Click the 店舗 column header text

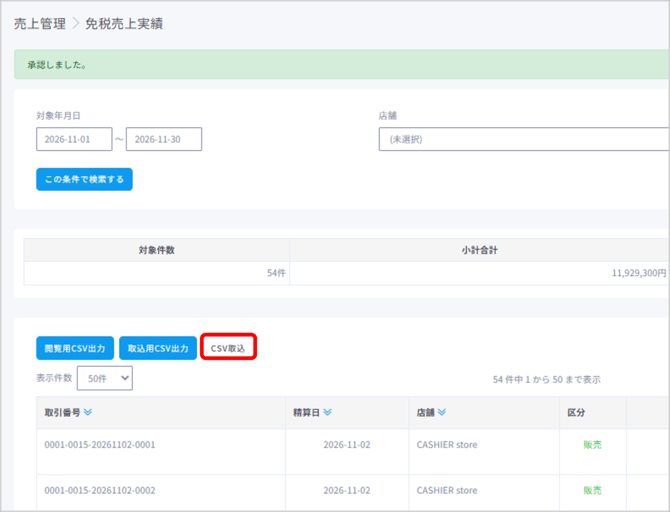(x=426, y=412)
